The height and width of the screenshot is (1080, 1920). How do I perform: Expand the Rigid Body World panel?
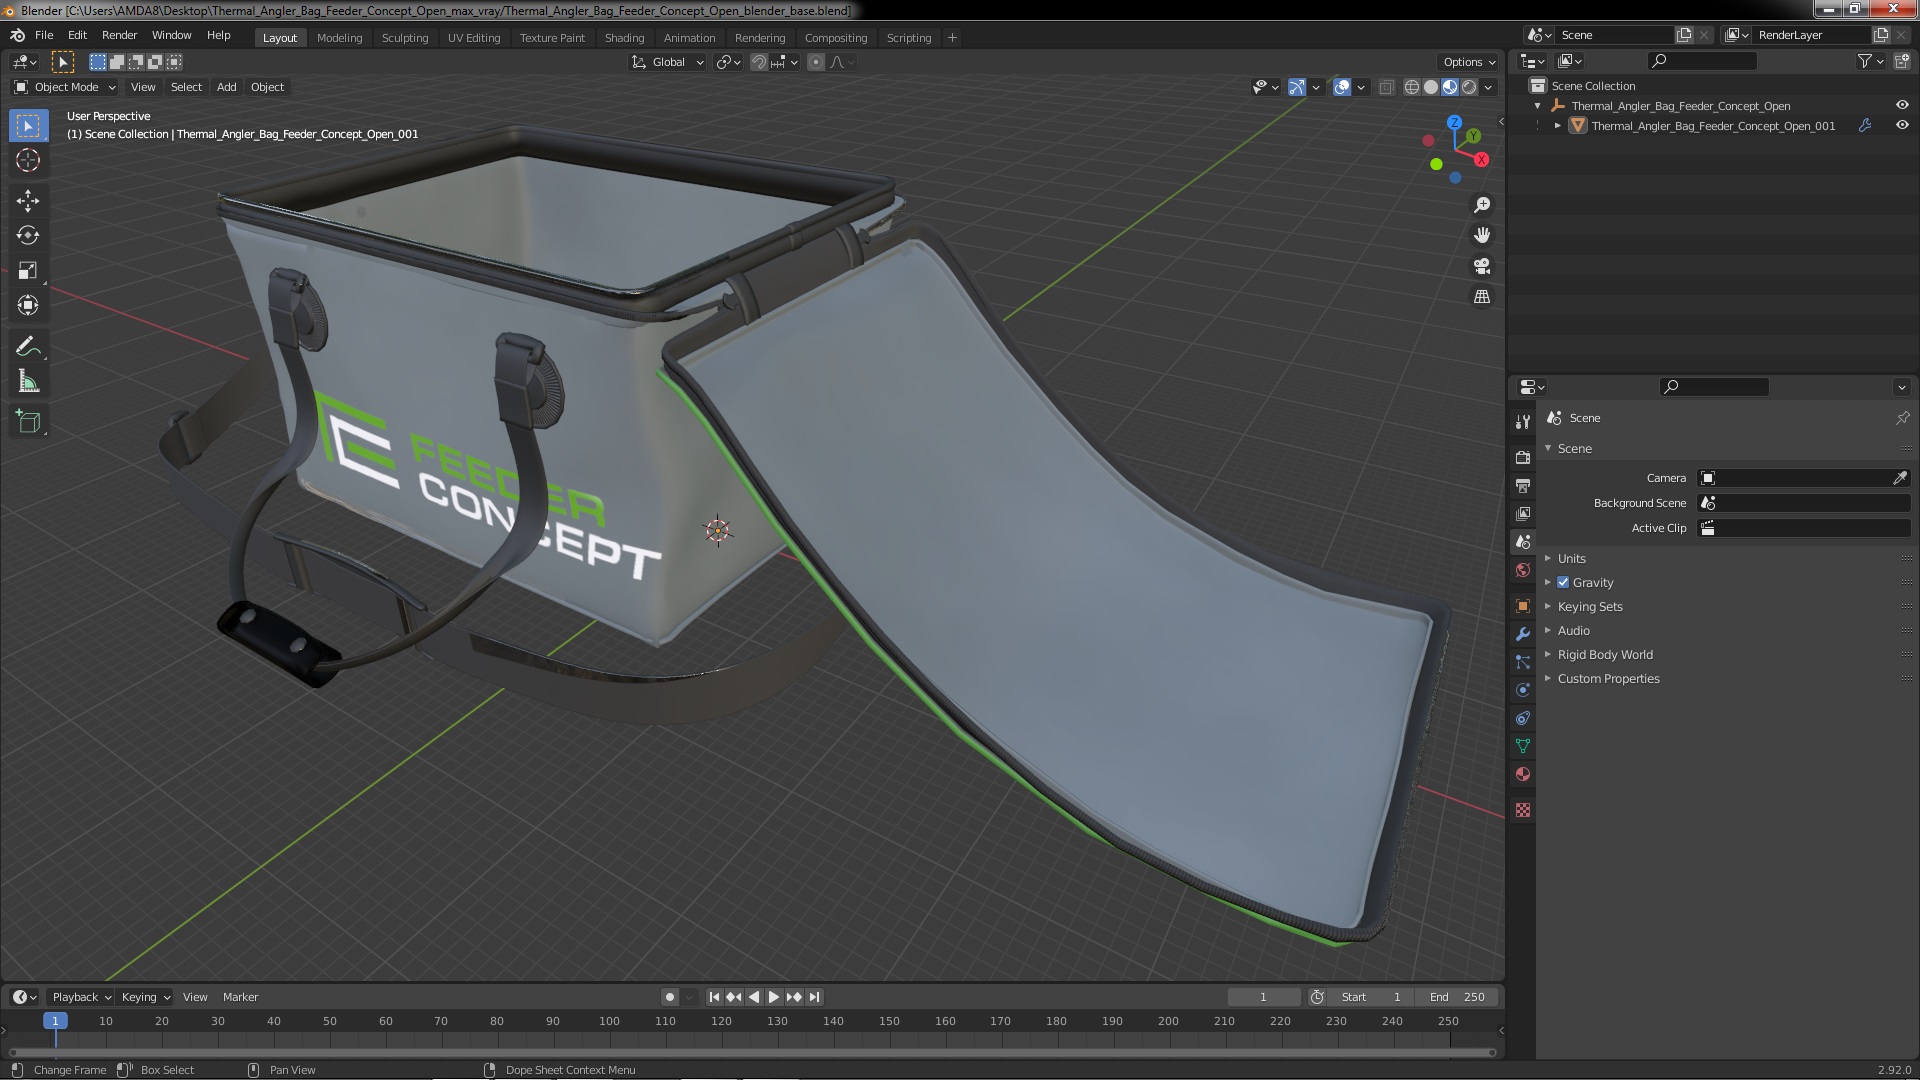1604,654
